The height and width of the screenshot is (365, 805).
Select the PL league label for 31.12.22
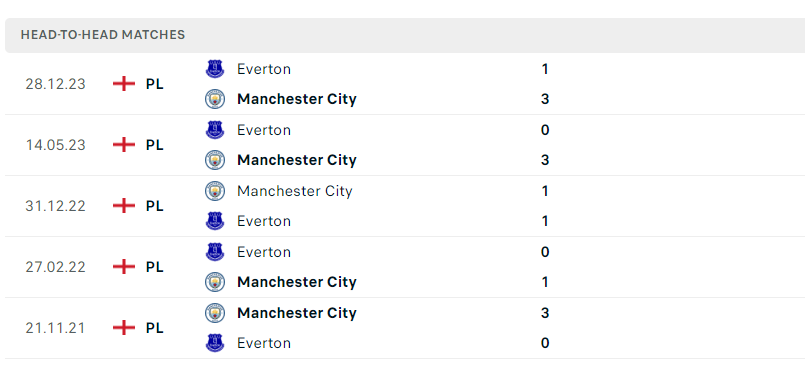pos(155,206)
